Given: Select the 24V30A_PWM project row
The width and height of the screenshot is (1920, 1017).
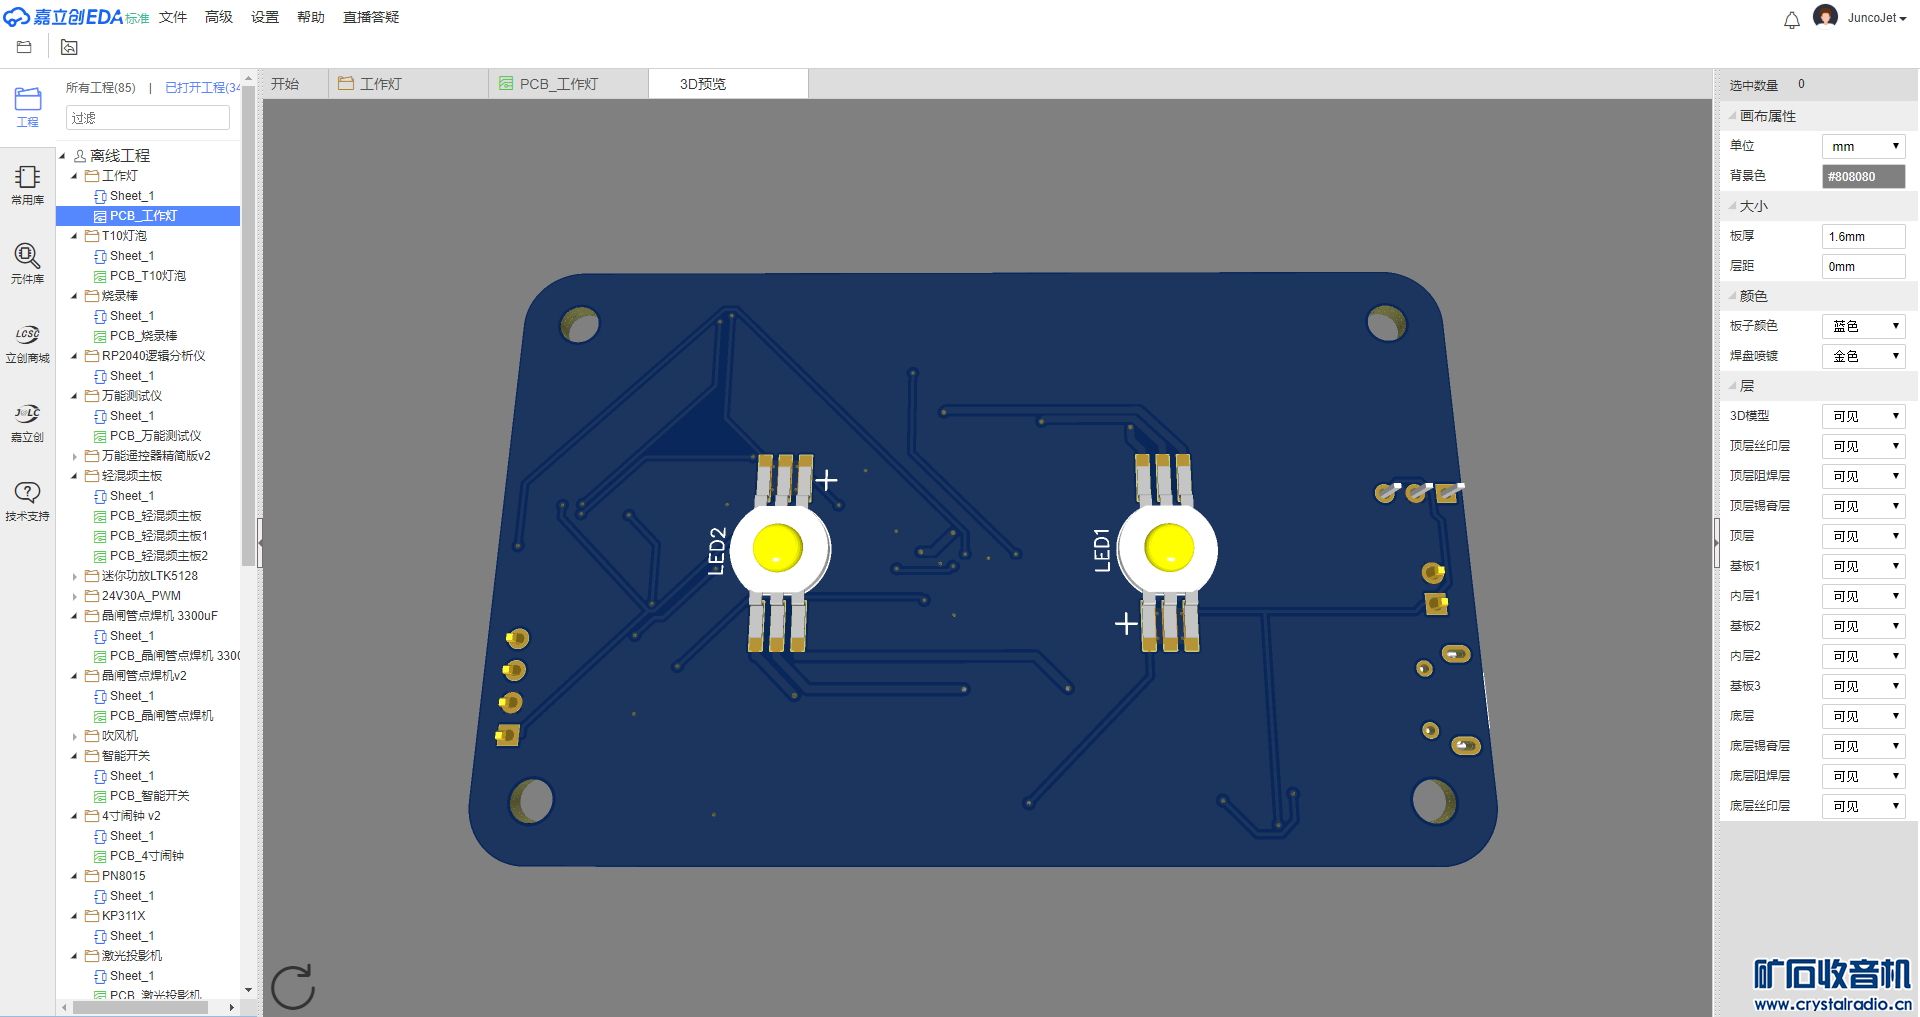Looking at the screenshot, I should [x=148, y=596].
